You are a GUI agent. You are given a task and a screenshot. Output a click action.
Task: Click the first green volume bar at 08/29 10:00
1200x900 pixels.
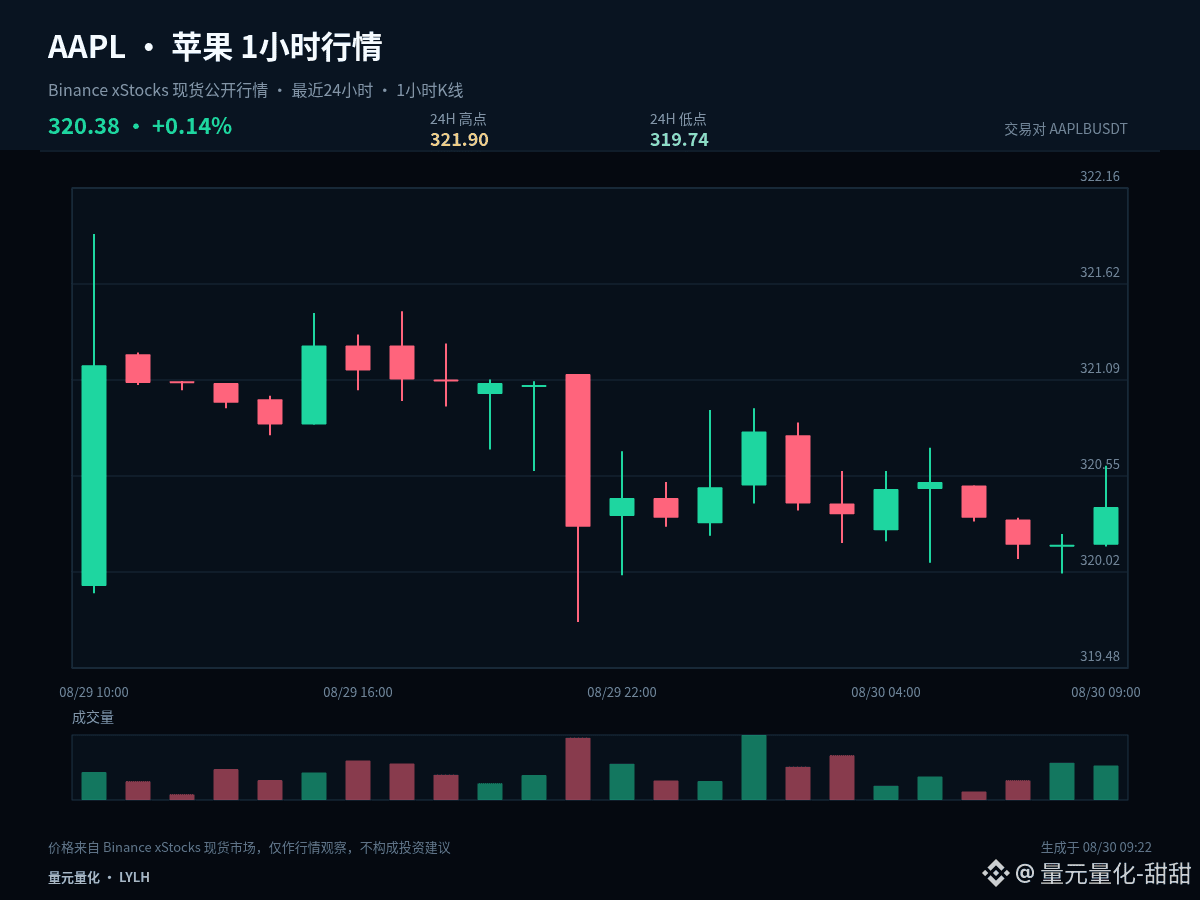pos(94,786)
